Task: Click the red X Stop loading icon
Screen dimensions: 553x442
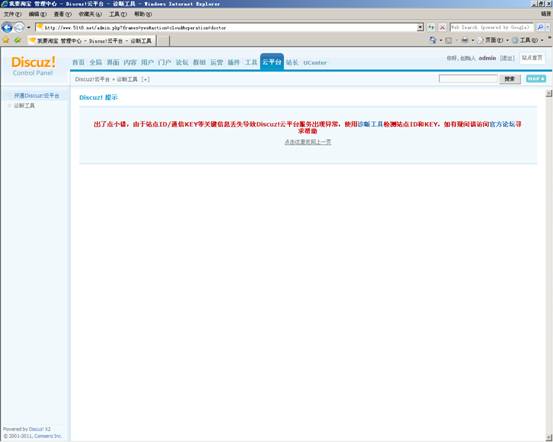Action: click(x=442, y=27)
